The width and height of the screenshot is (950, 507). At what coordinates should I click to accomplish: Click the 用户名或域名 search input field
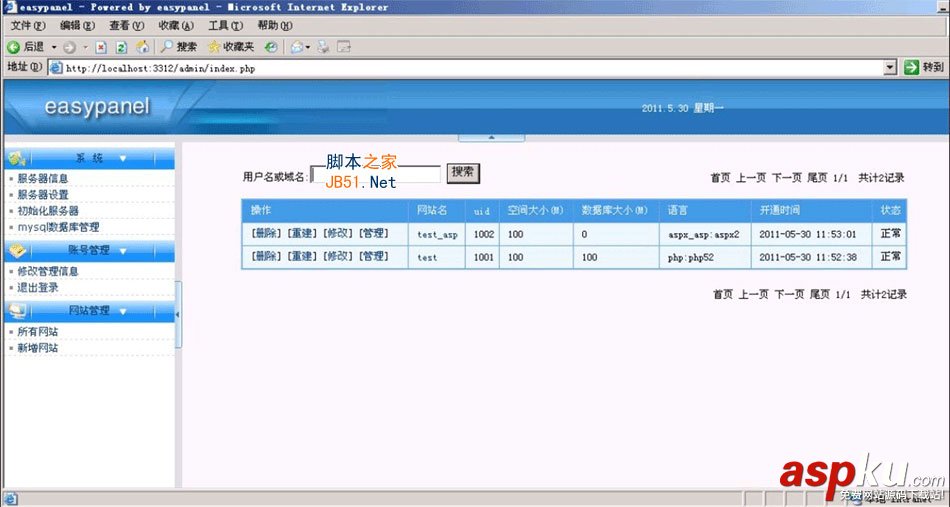[376, 174]
